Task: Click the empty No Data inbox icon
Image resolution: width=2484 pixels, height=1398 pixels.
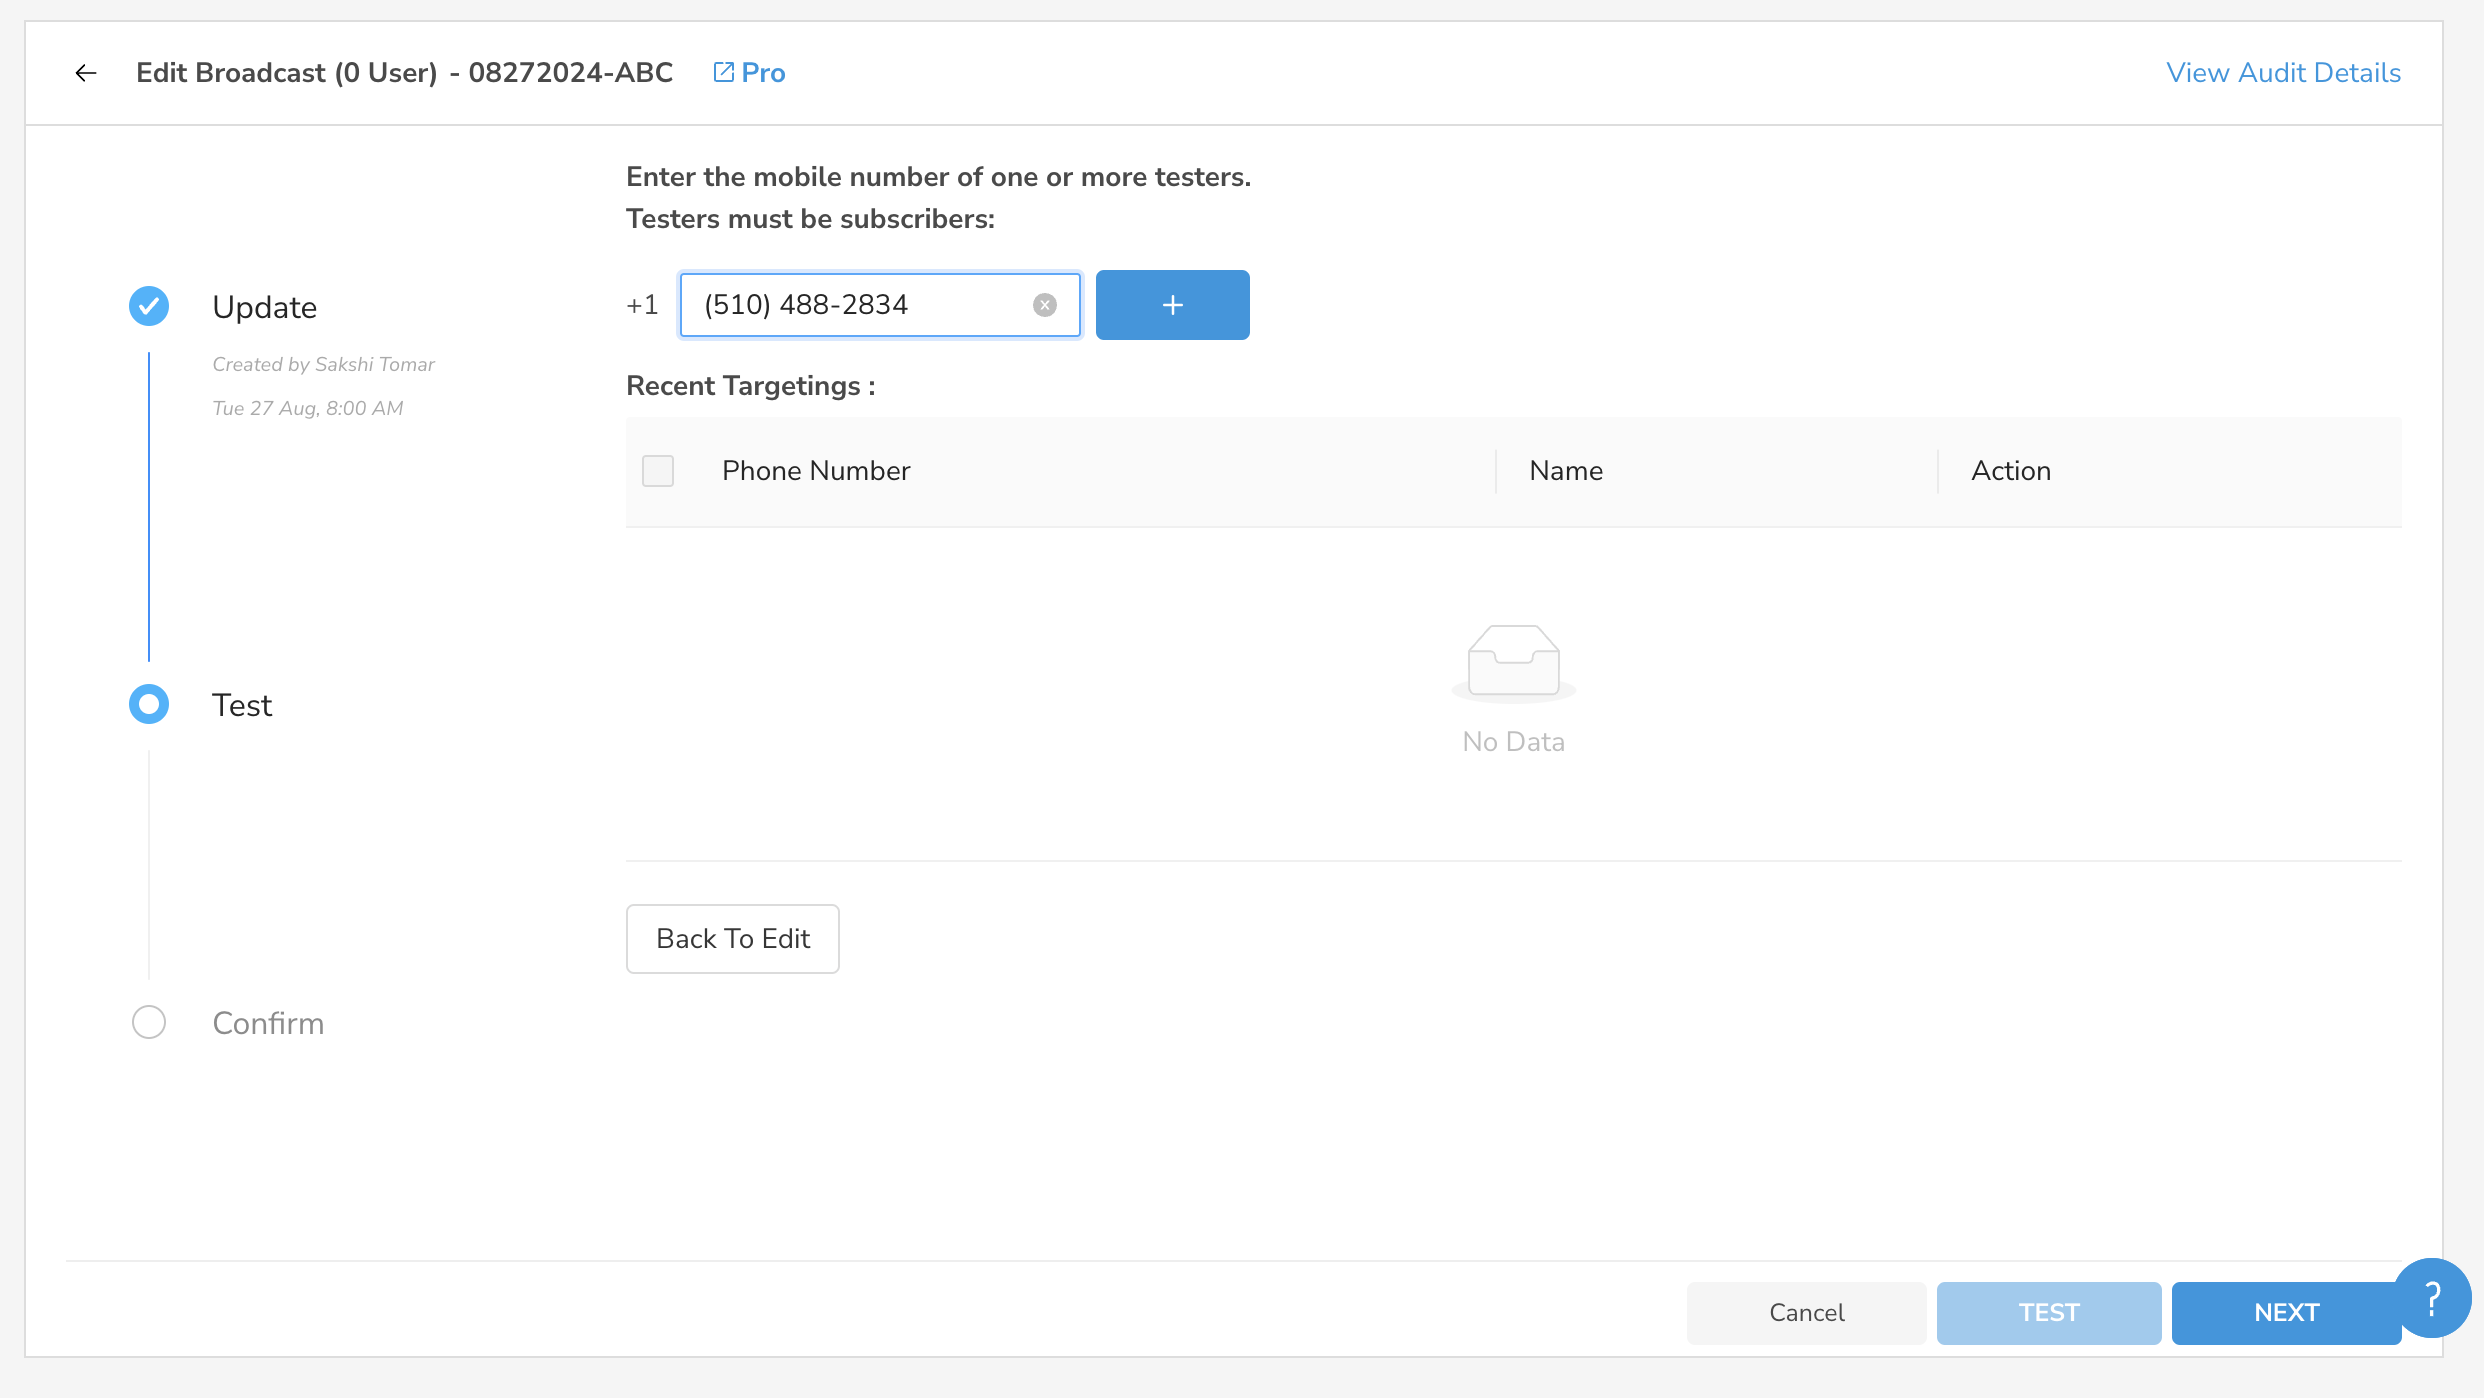Action: click(1513, 661)
